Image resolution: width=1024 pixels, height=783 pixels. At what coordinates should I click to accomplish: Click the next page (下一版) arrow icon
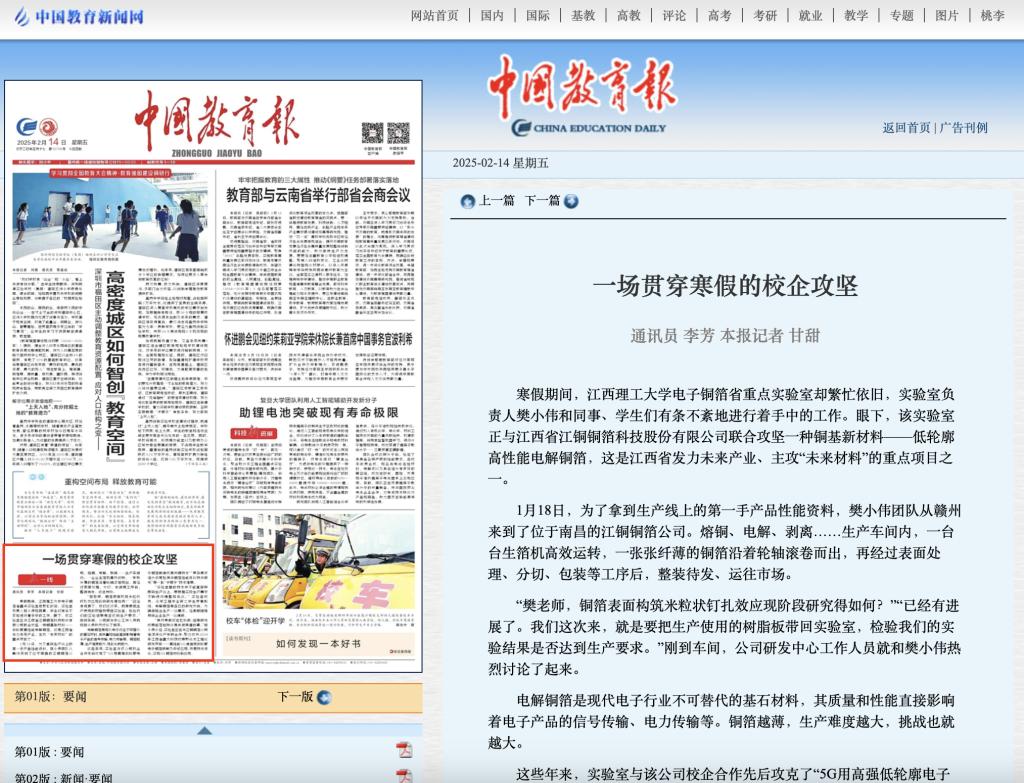coord(324,697)
